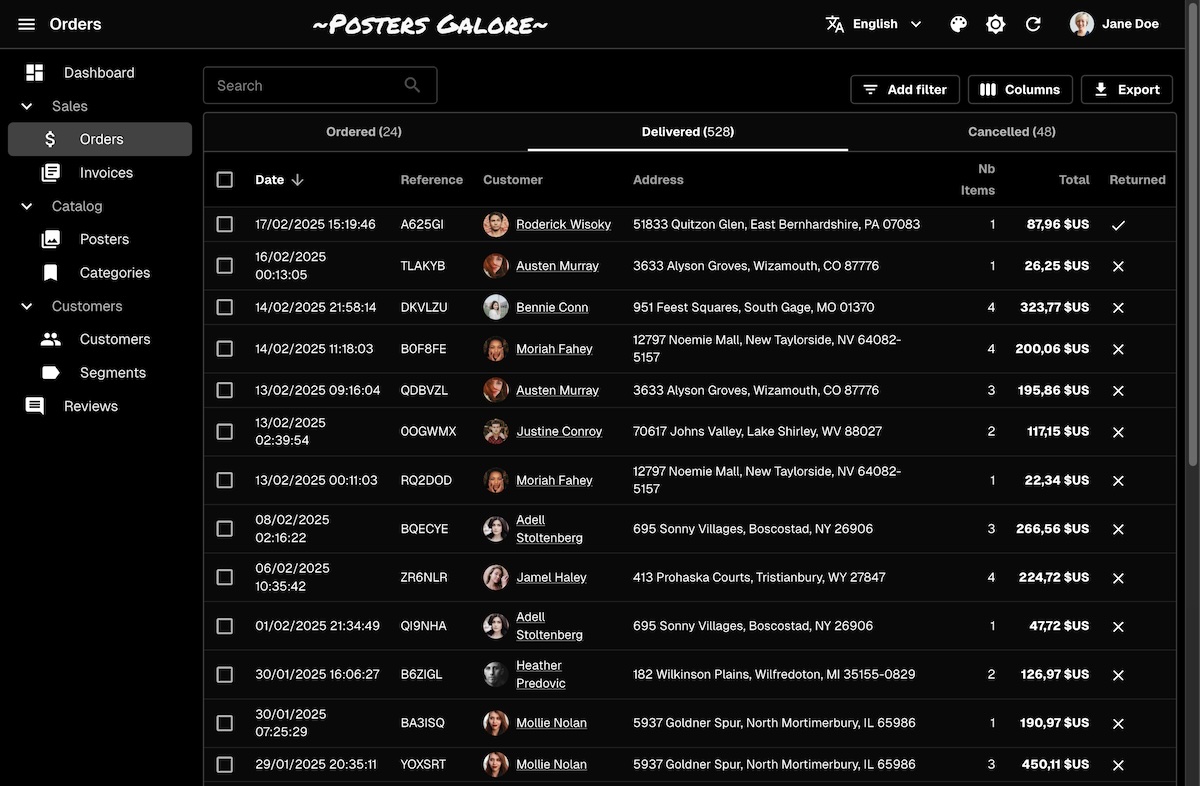
Task: Click the Add filter button
Action: tap(905, 90)
